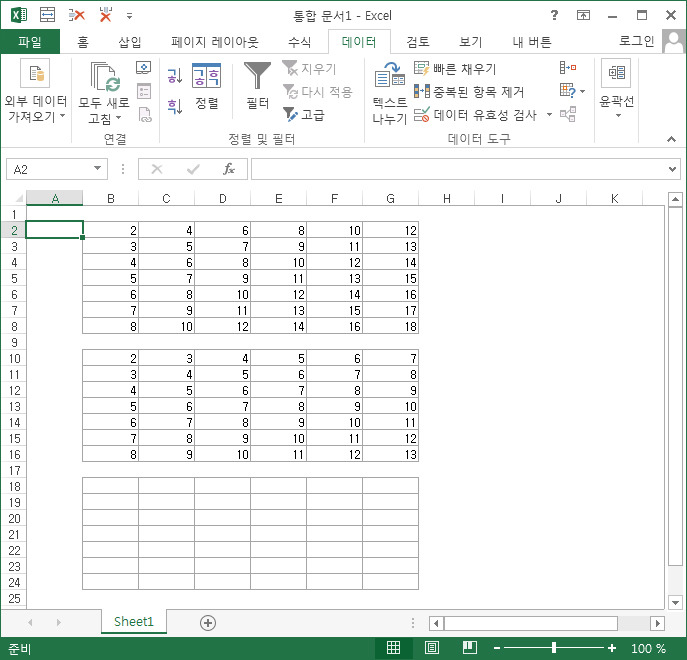Zoom out with the minus button
Viewport: 687px width, 660px height.
(x=497, y=648)
